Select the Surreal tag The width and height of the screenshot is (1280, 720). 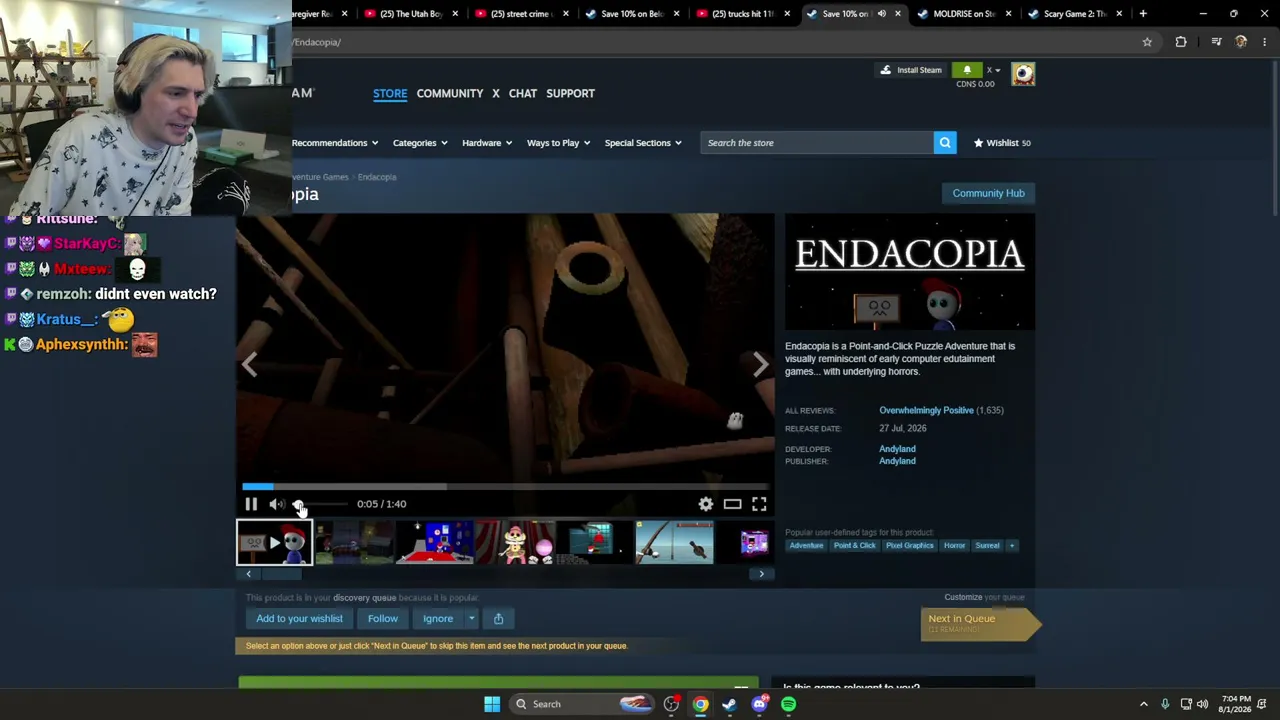[x=987, y=546]
